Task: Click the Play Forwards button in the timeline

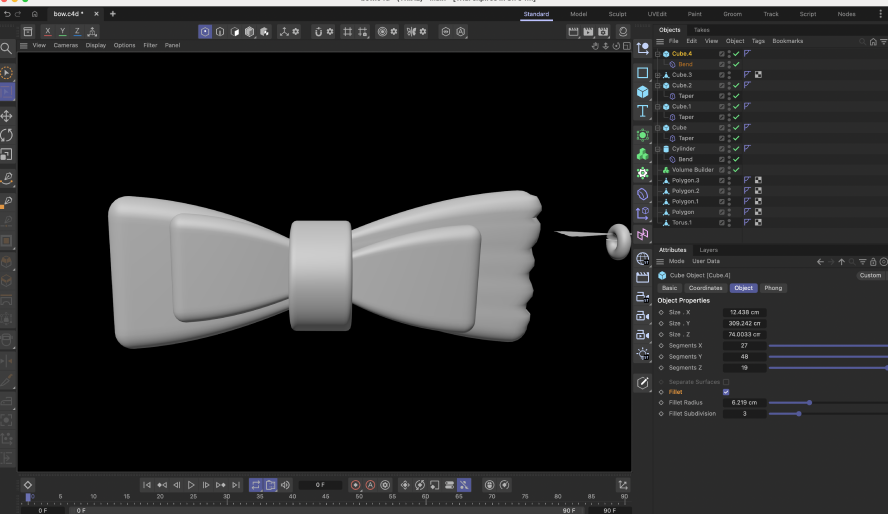Action: [191, 485]
